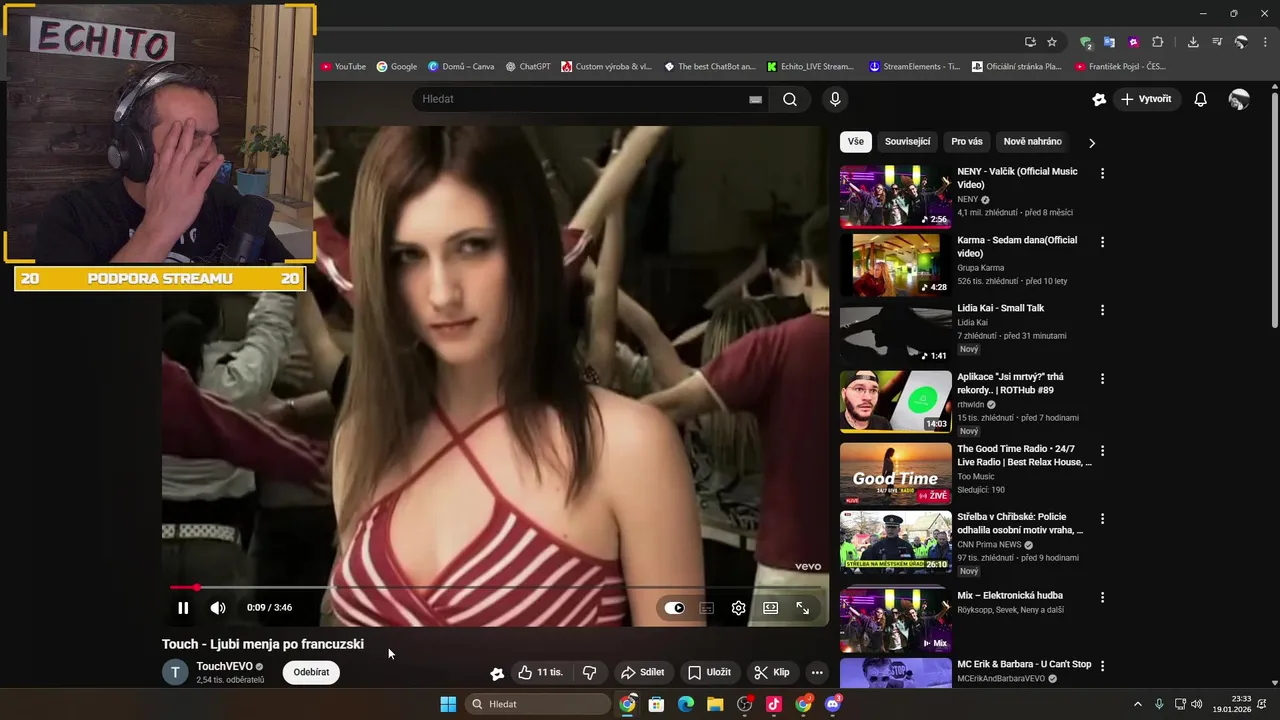Bookmark this page with star icon

click(x=1052, y=42)
